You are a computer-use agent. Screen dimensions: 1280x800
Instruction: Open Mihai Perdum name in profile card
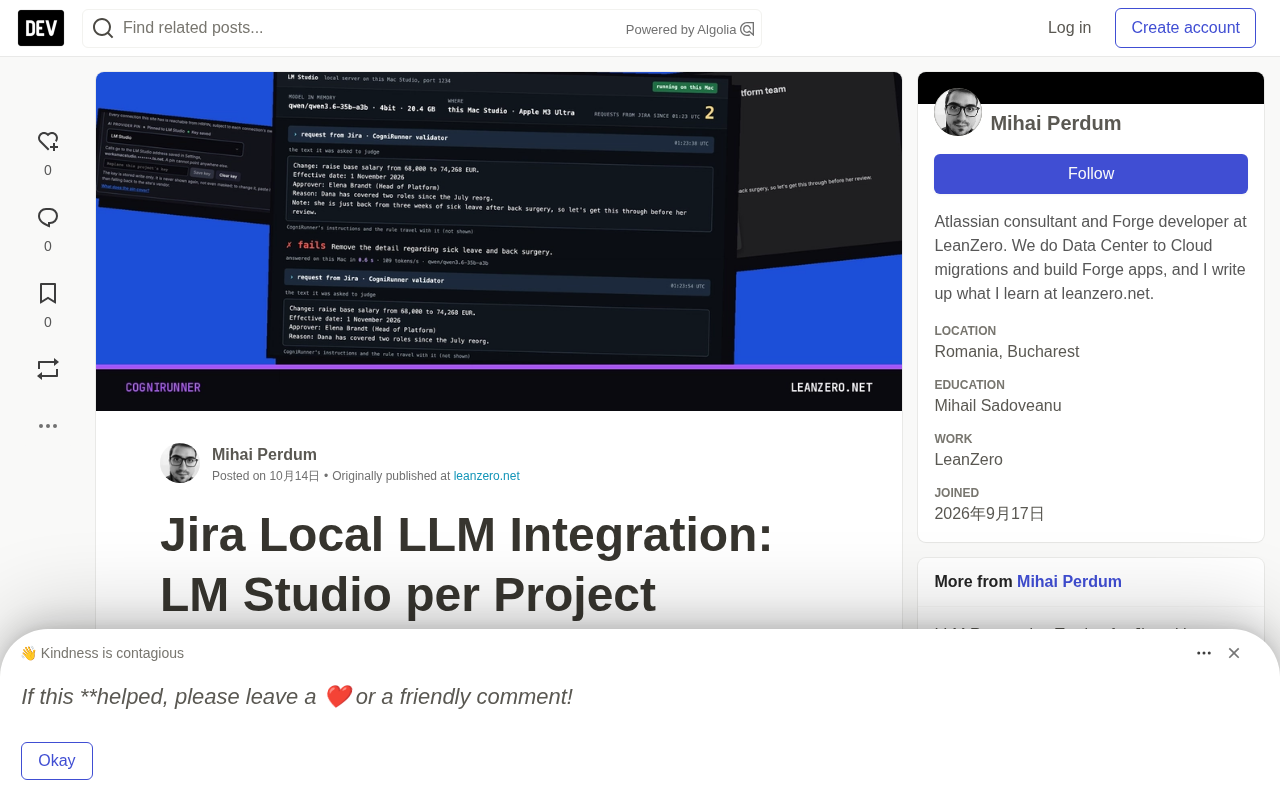1056,123
